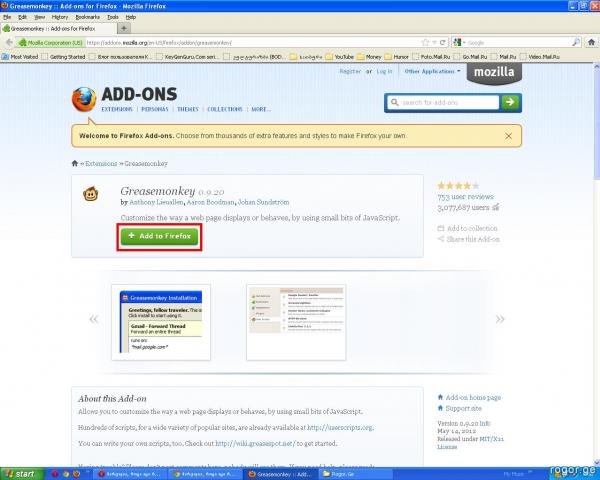Go to the Themes section
Image resolution: width=600 pixels, height=480 pixels.
(188, 109)
